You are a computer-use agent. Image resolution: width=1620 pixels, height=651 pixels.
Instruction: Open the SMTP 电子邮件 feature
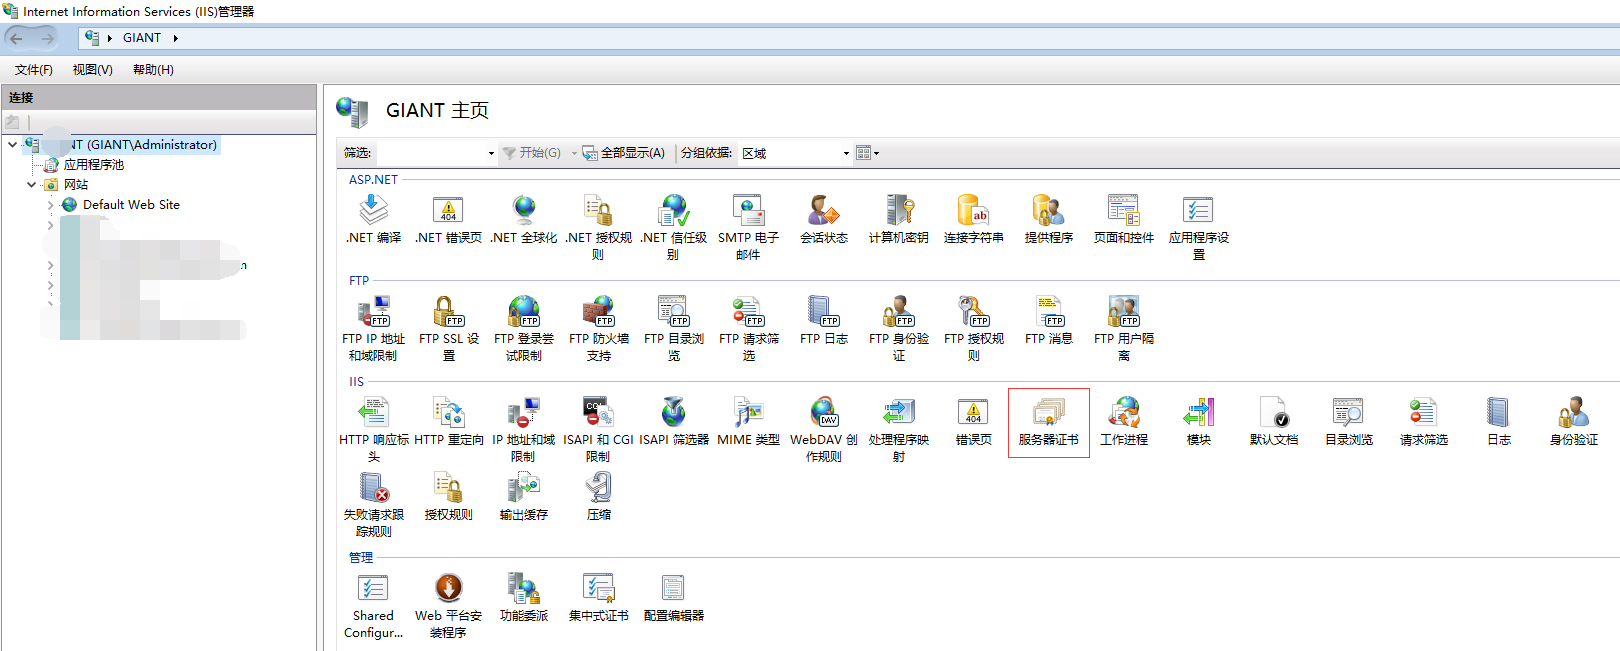point(748,227)
